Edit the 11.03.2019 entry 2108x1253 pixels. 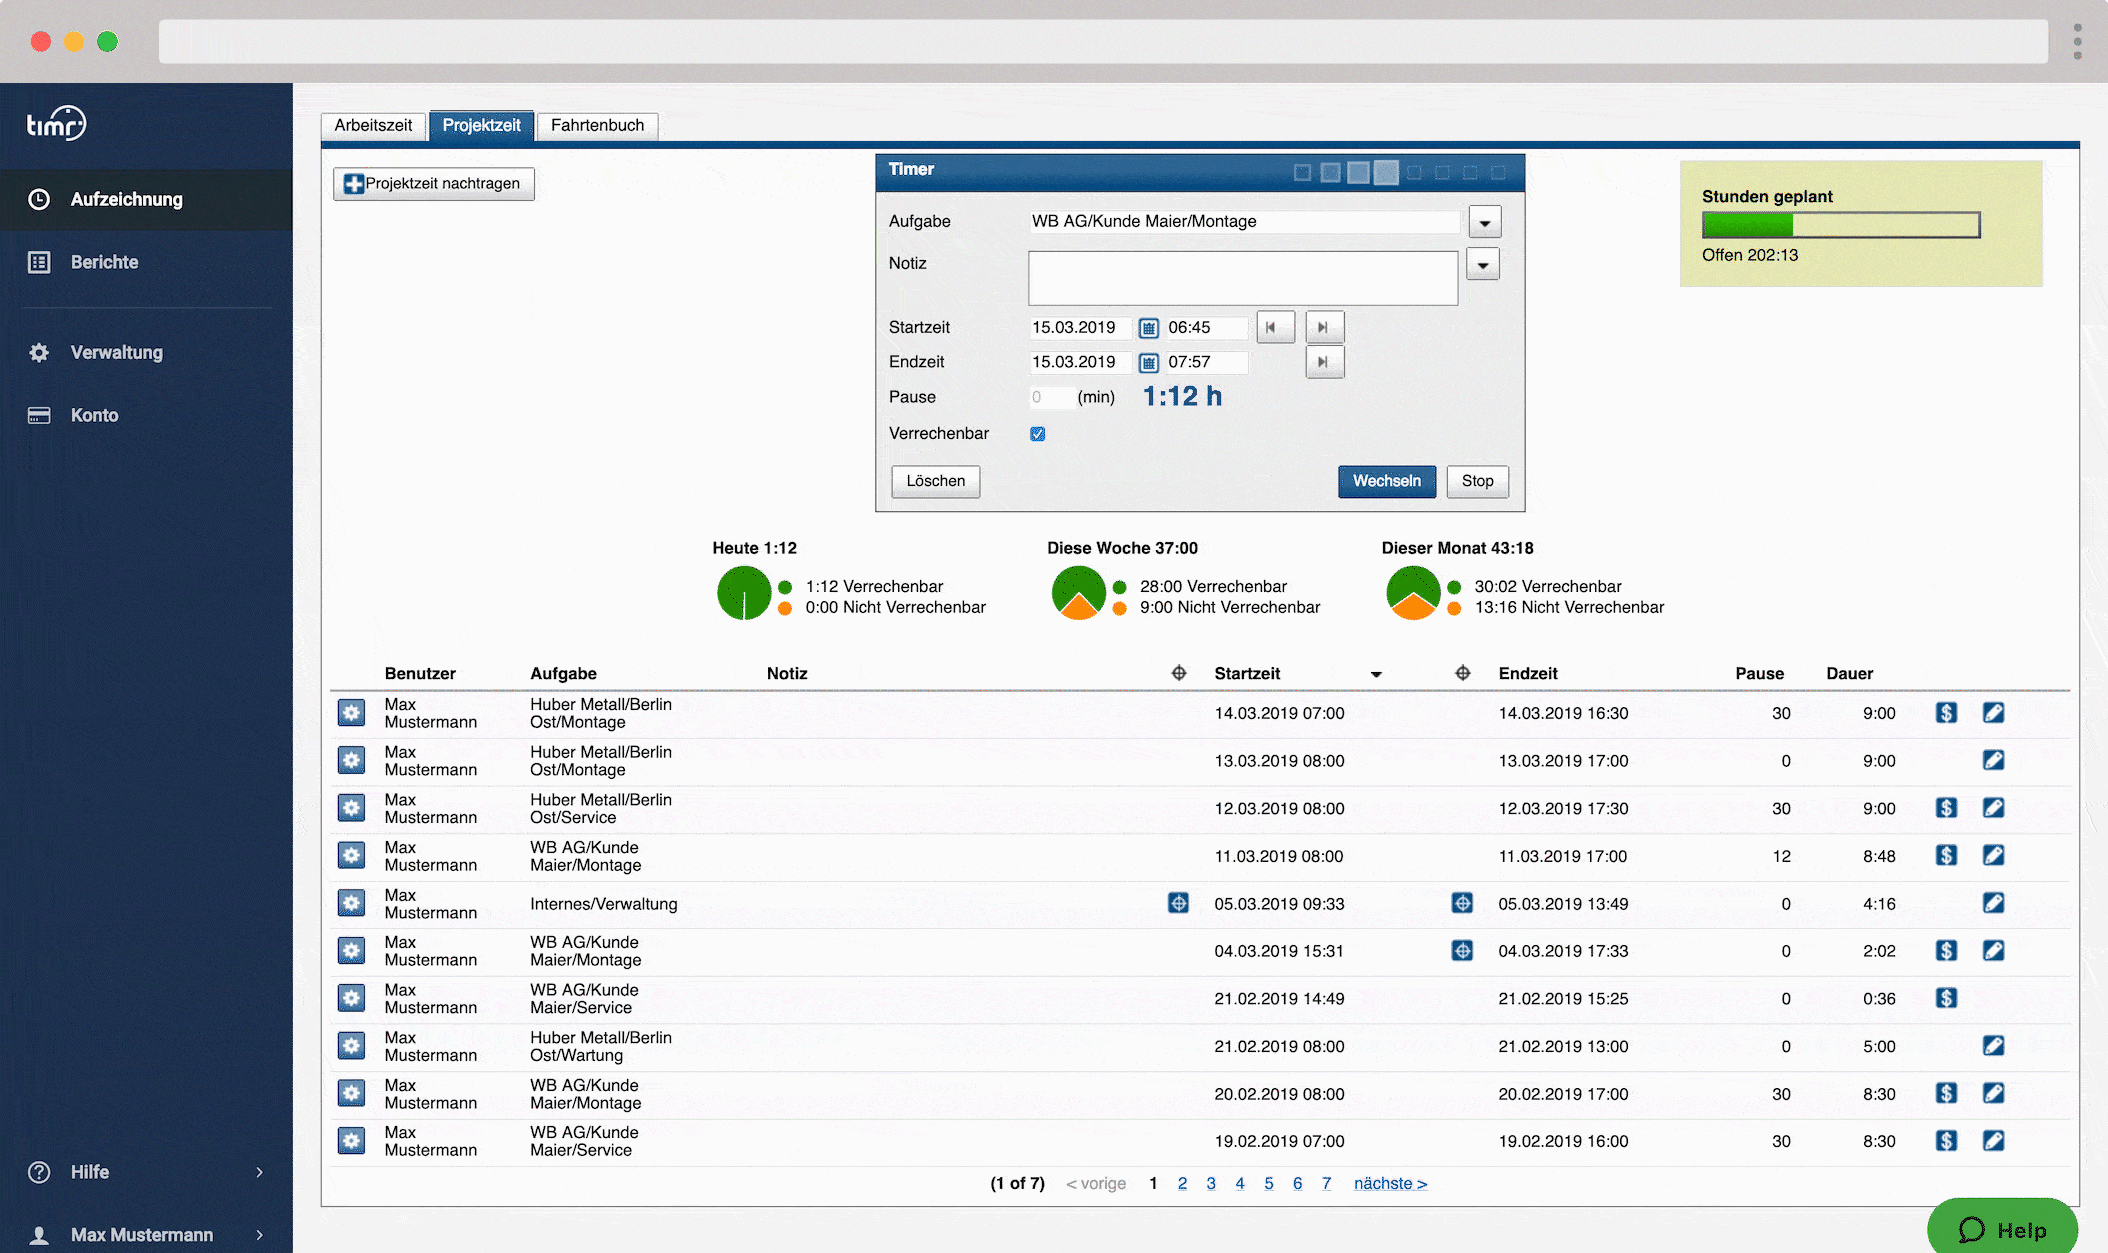[1993, 855]
